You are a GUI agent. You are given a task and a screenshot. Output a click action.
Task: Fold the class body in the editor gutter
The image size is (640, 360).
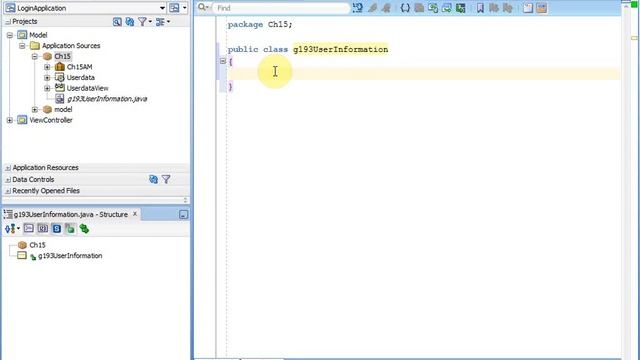[x=222, y=61]
